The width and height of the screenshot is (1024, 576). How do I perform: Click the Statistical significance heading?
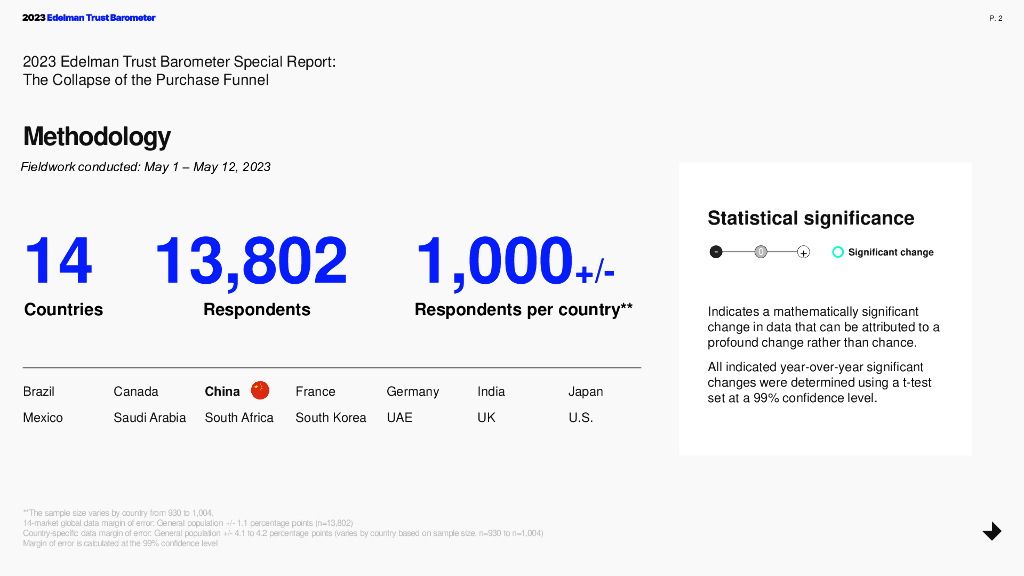810,218
